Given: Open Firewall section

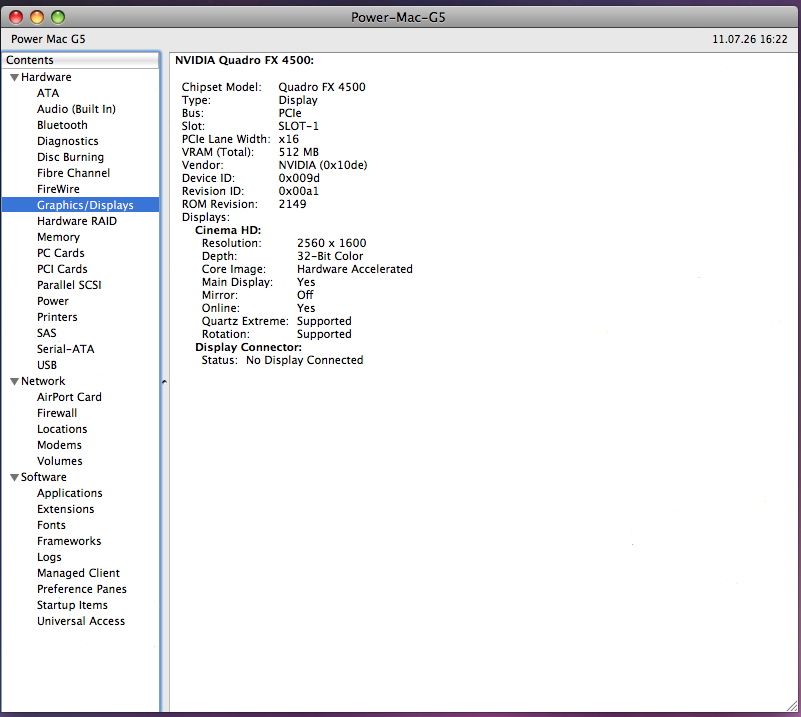Looking at the screenshot, I should [57, 413].
